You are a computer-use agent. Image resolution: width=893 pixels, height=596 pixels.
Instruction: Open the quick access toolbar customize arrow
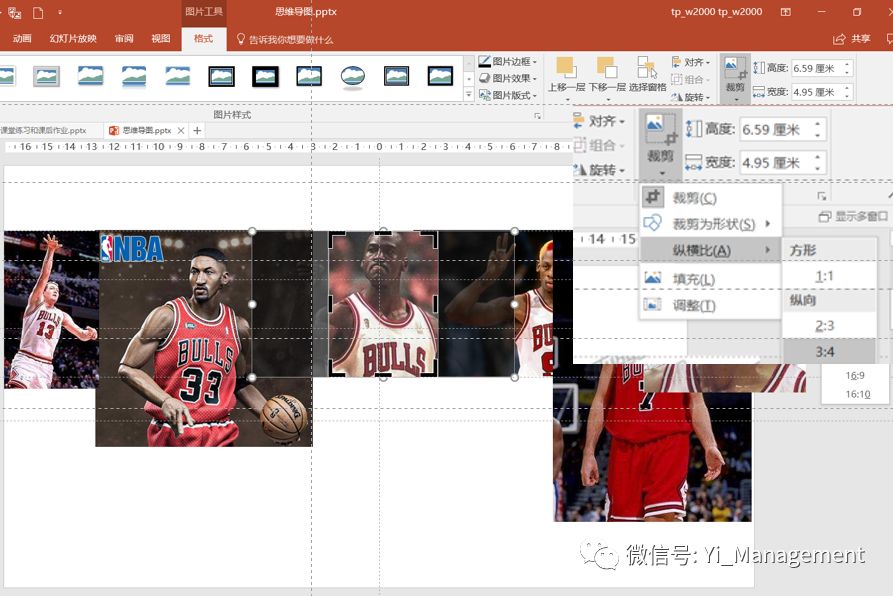(x=60, y=12)
